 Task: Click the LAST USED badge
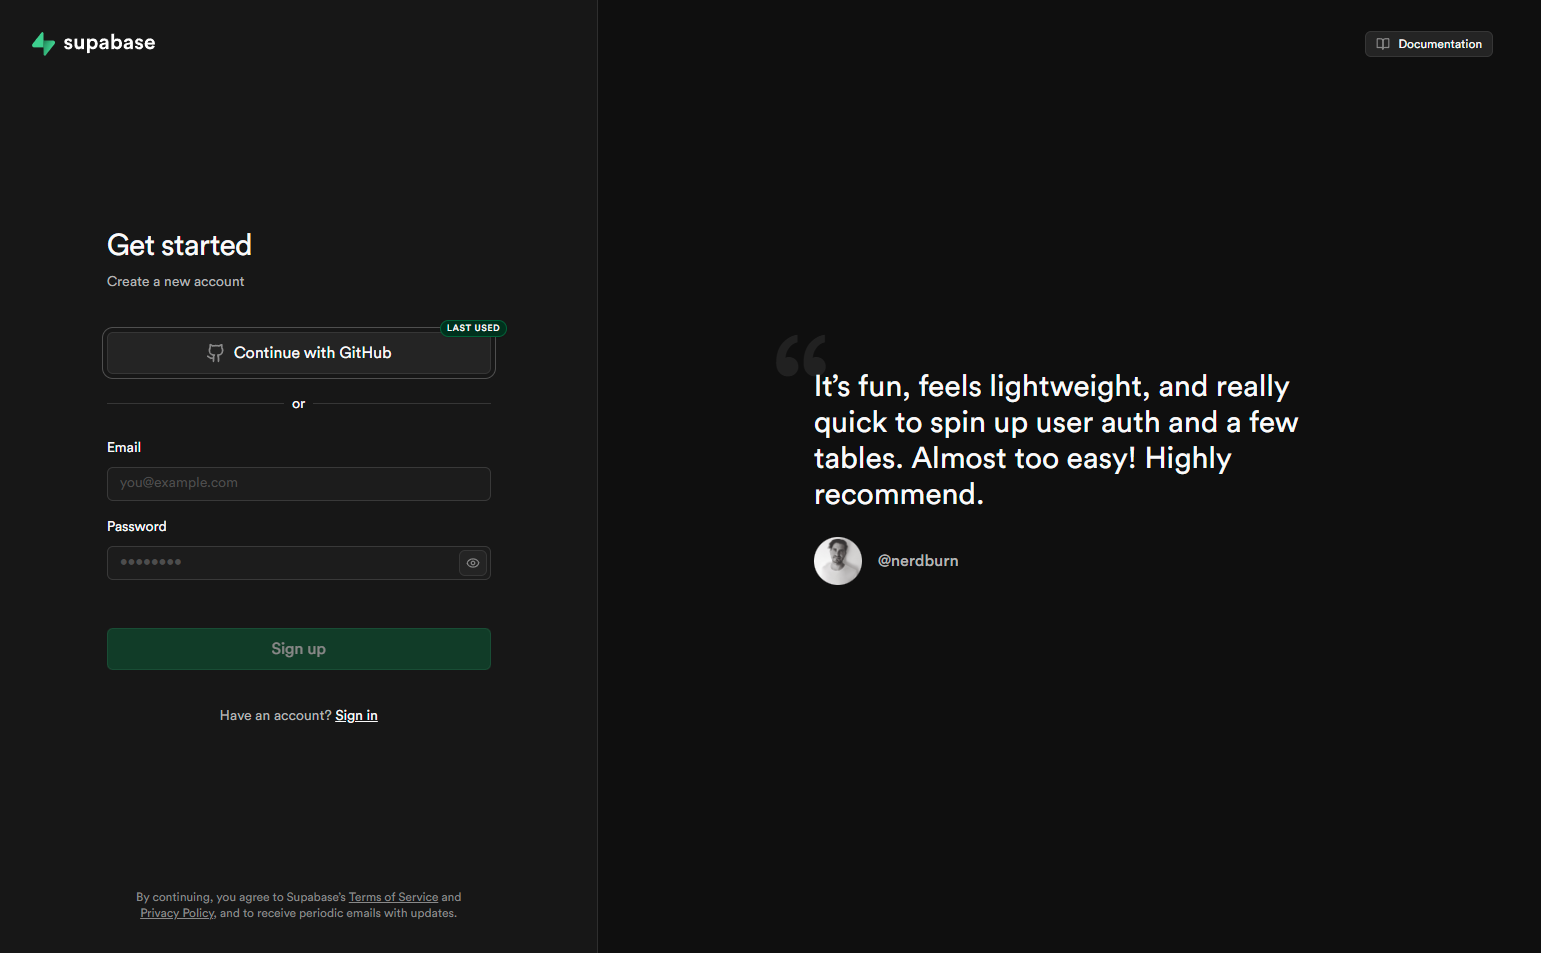(x=473, y=328)
